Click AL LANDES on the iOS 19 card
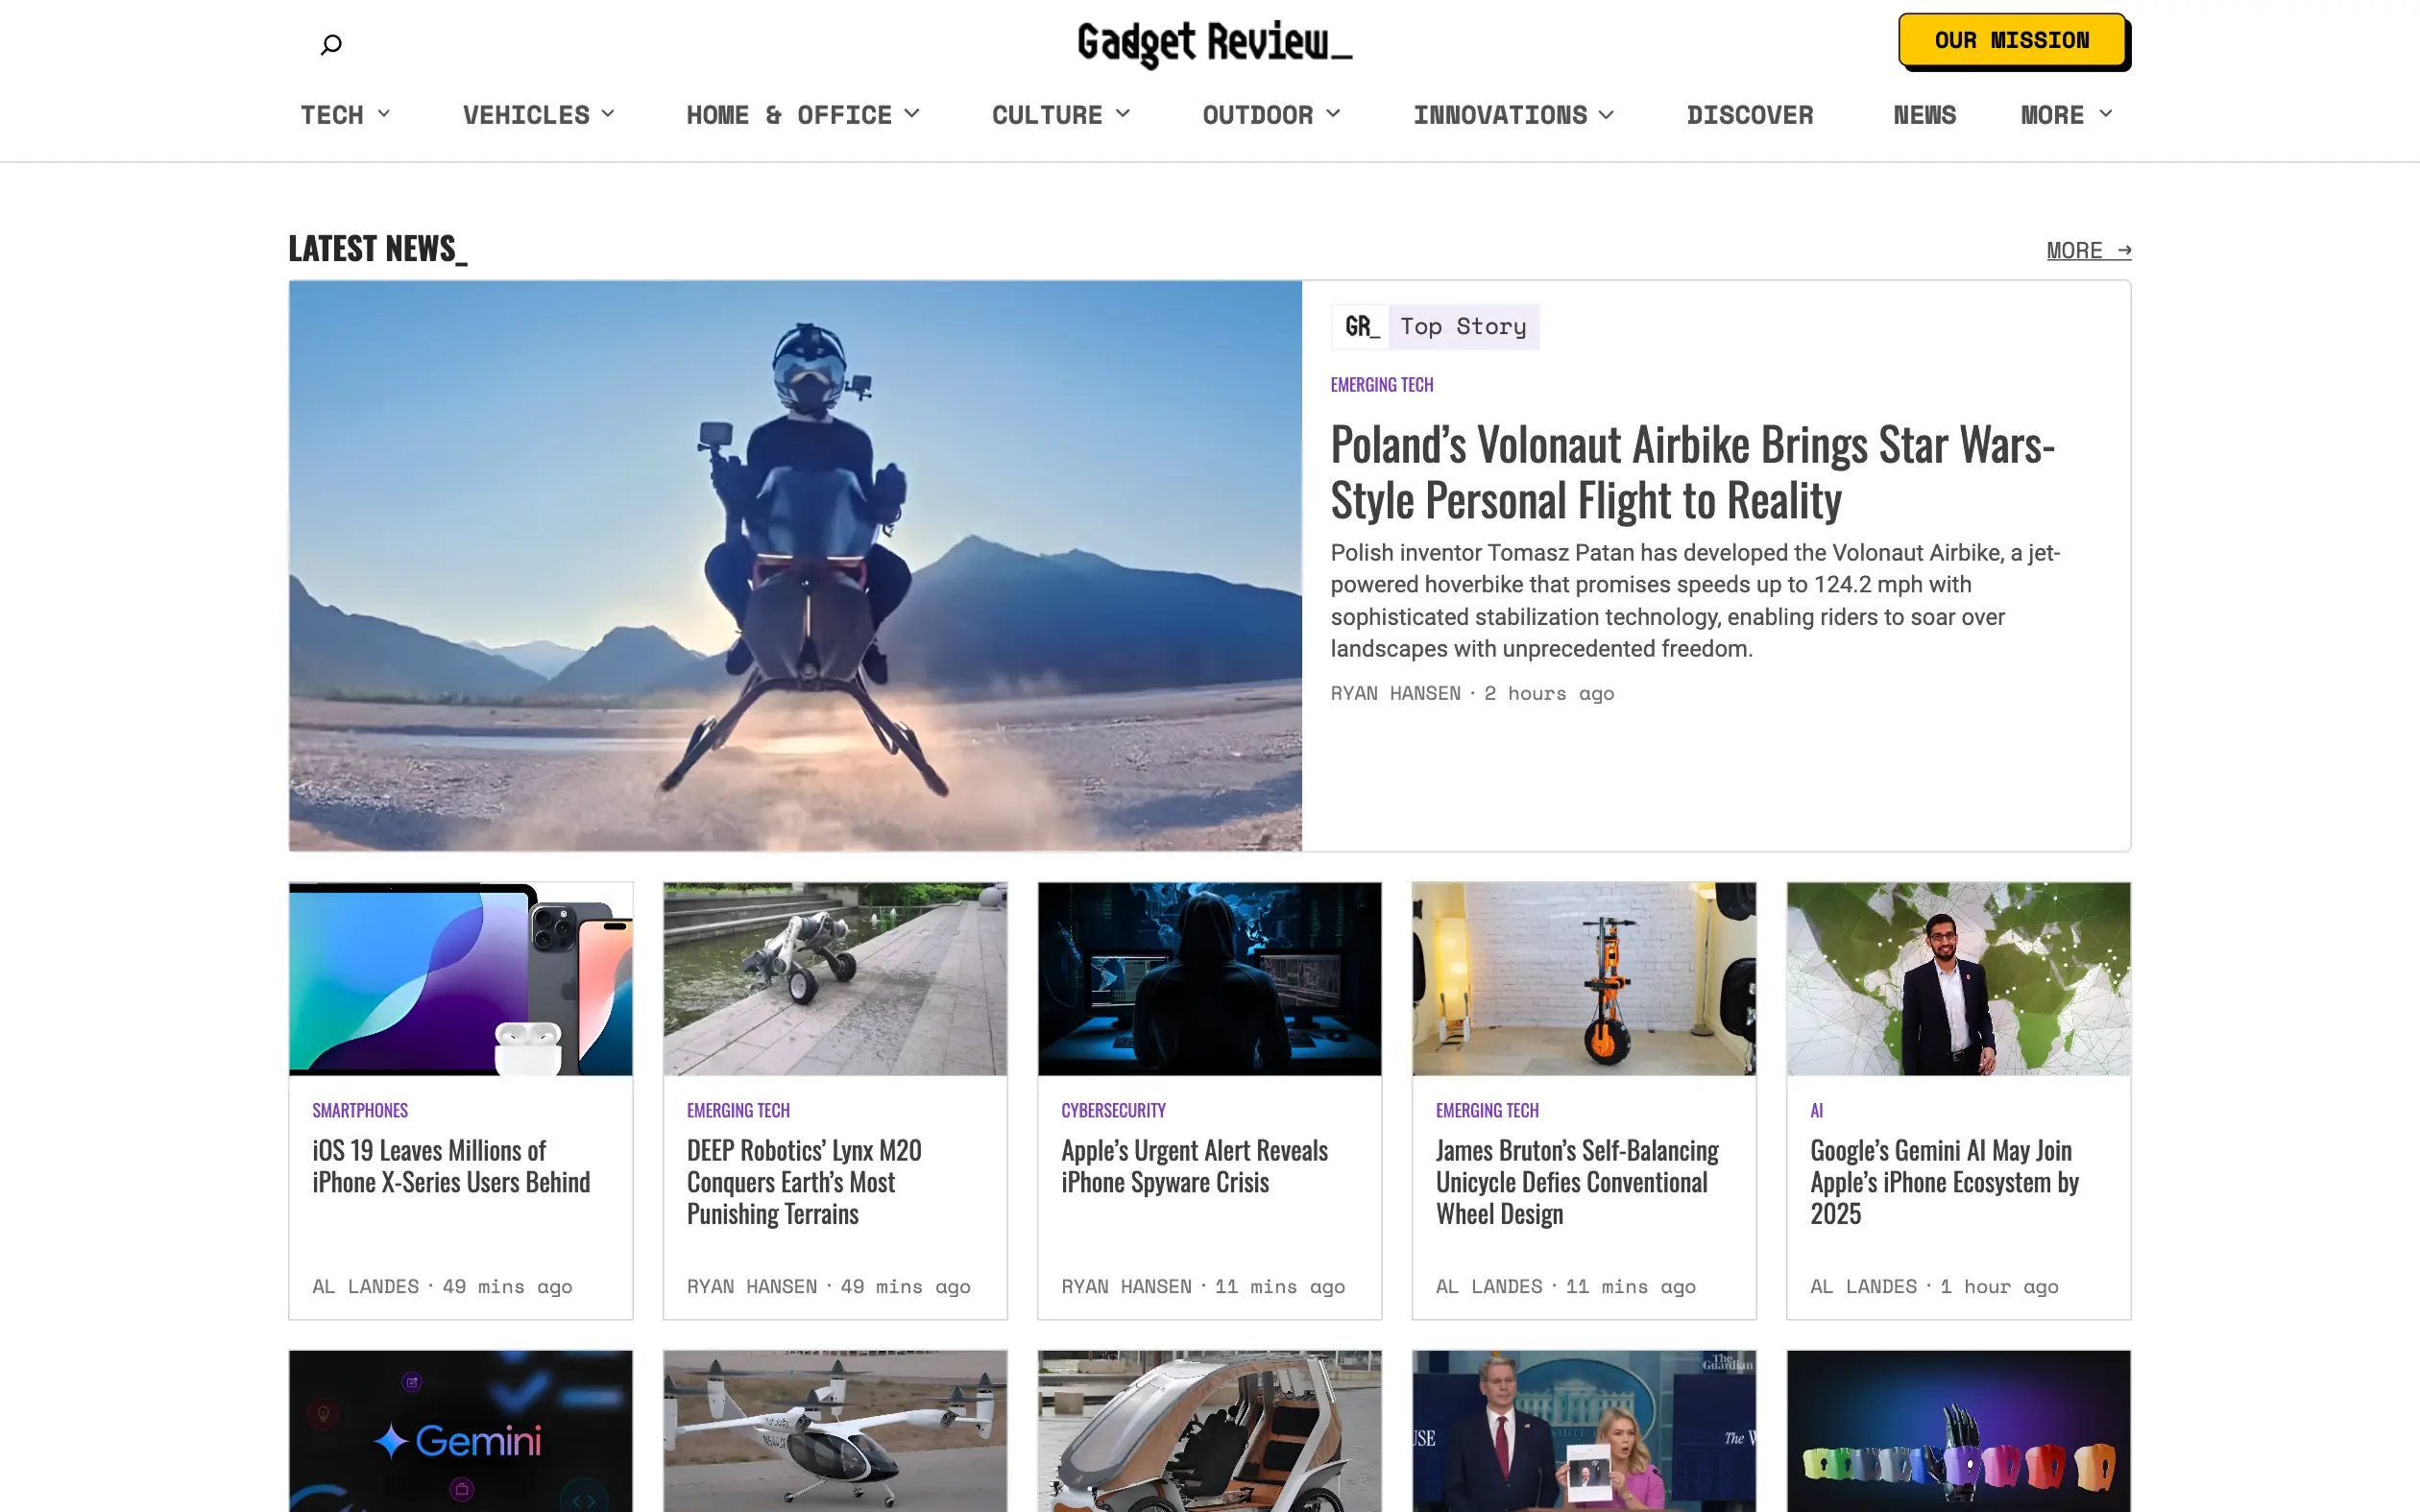 point(365,1286)
